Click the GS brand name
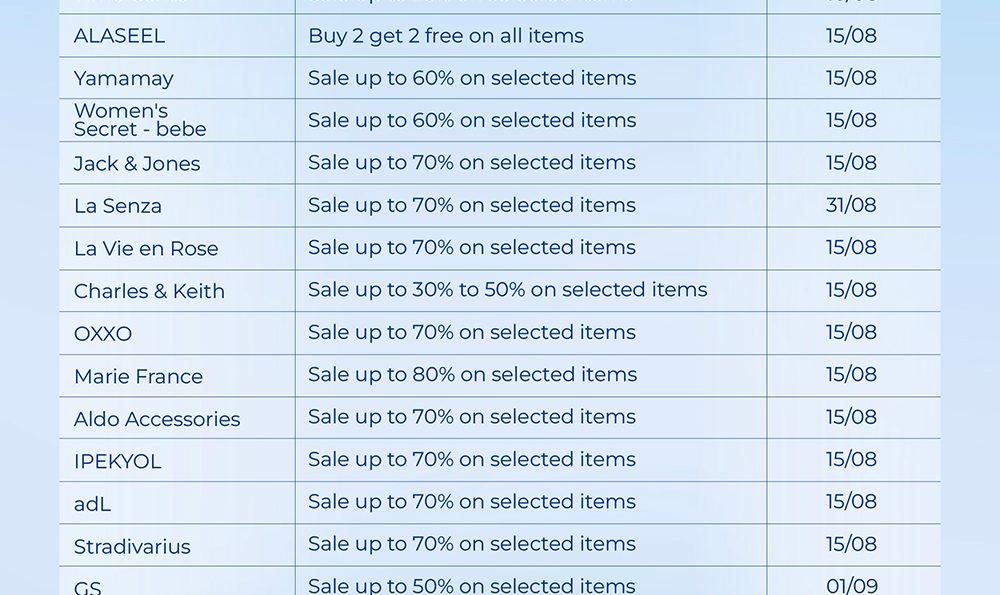Screen dimensions: 1000x595 88,587
